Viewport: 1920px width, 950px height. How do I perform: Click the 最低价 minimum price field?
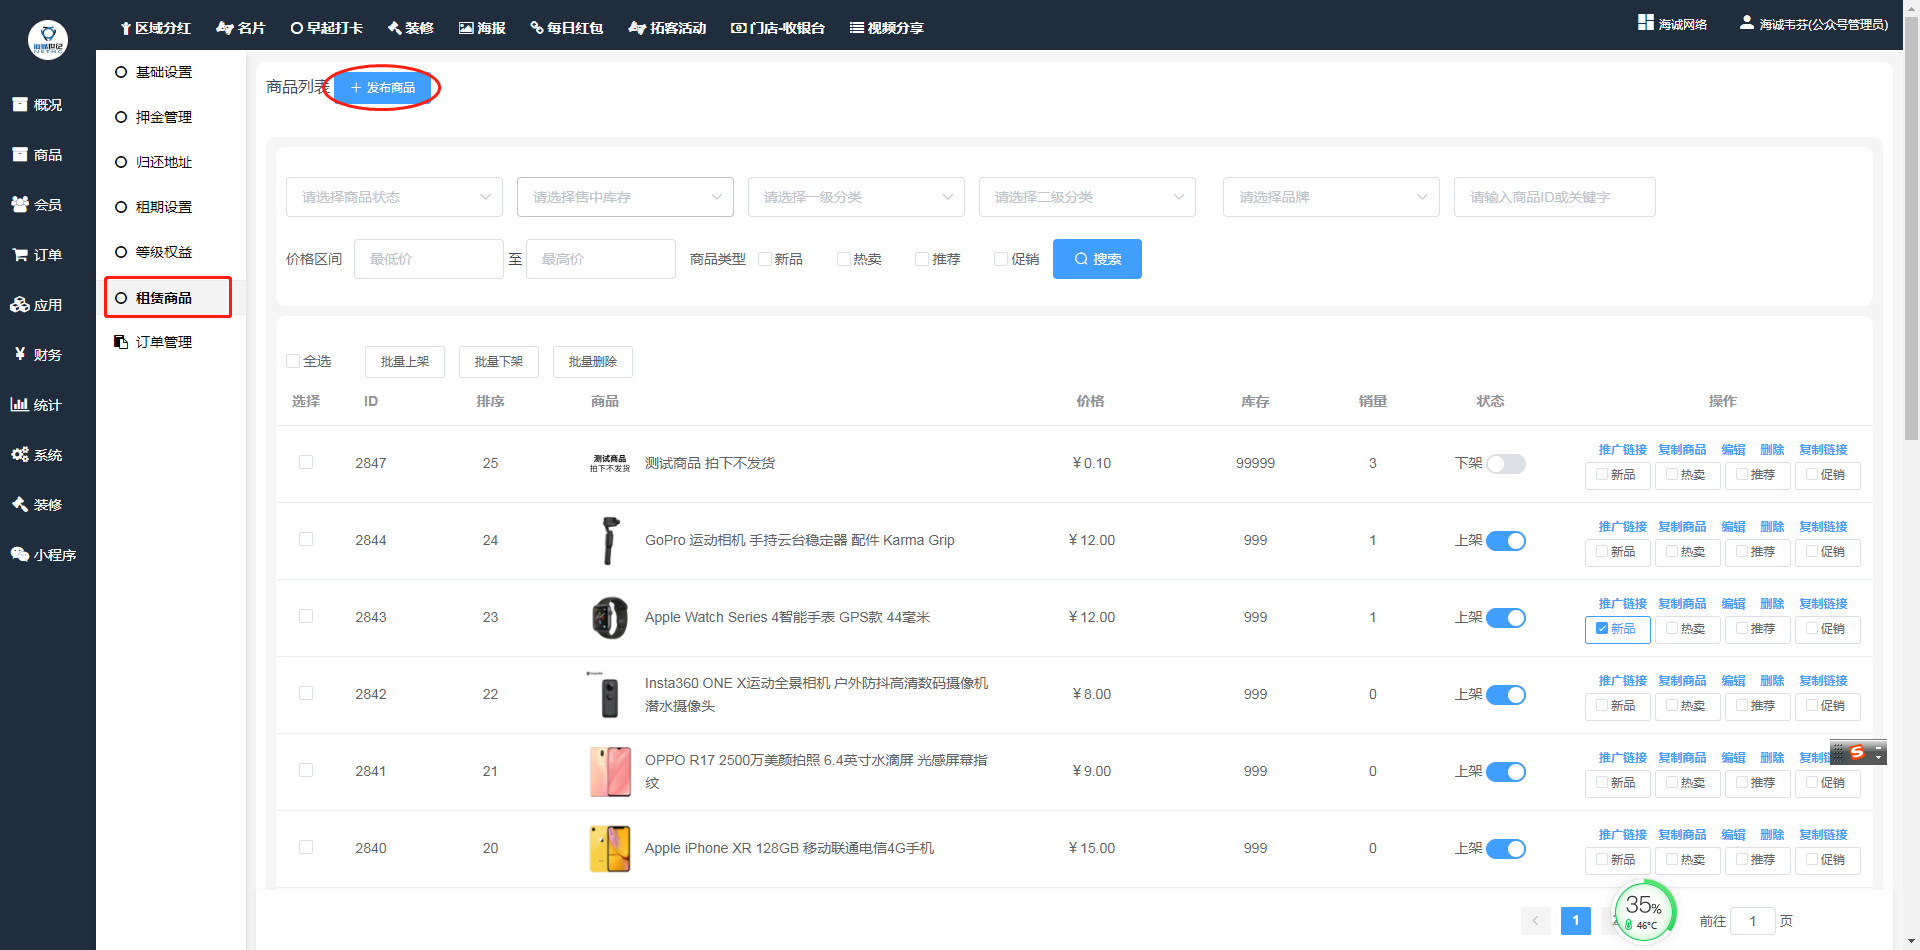pyautogui.click(x=428, y=259)
